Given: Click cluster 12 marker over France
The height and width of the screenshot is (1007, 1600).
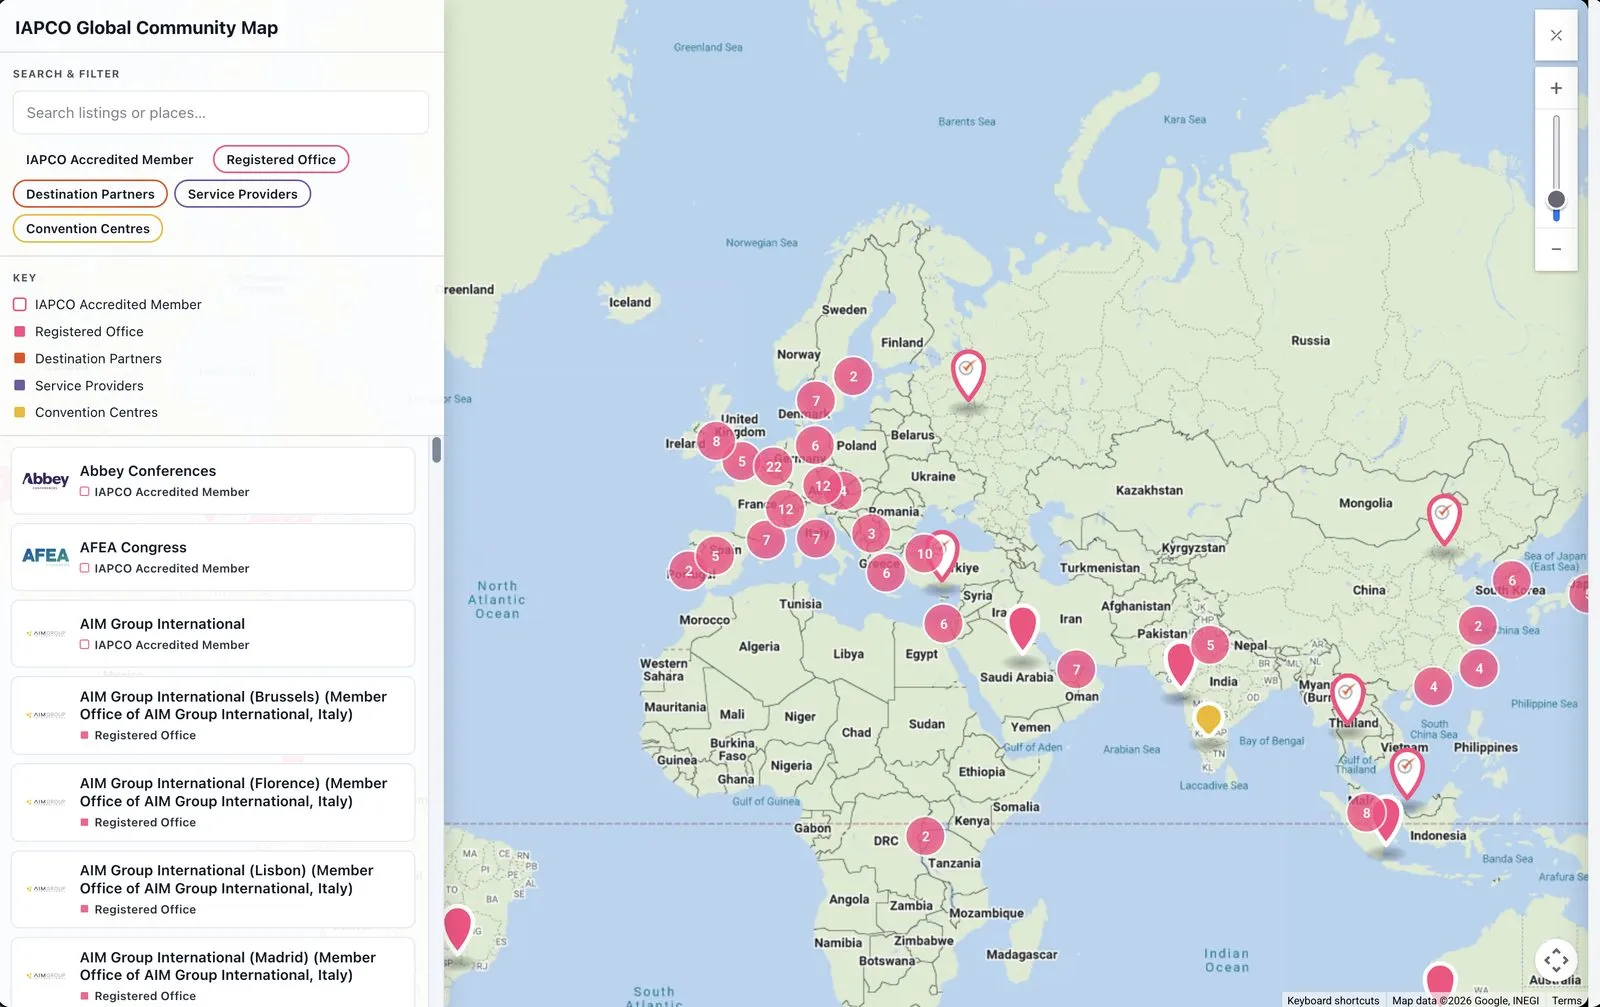Looking at the screenshot, I should click(x=786, y=510).
